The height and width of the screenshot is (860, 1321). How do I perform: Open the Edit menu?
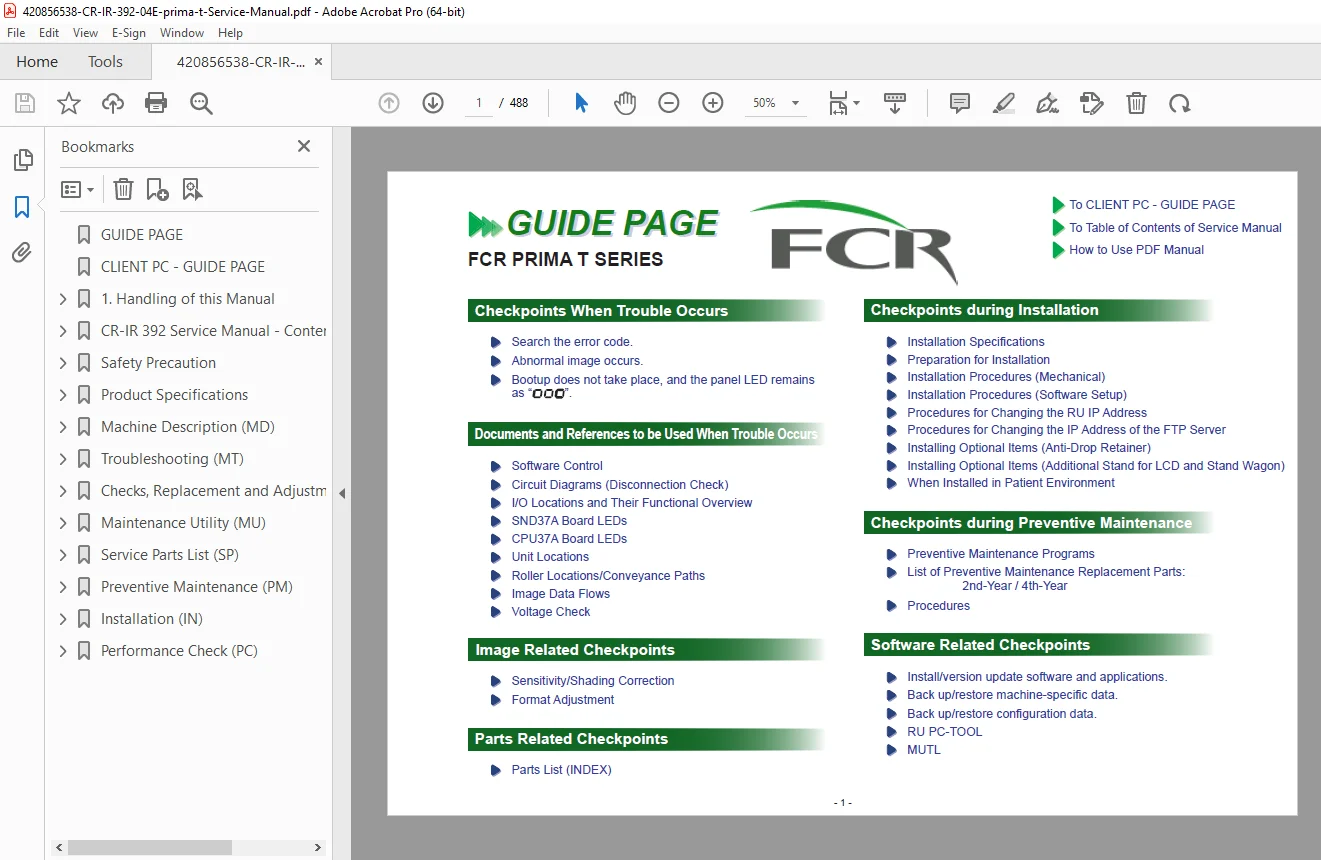(49, 33)
